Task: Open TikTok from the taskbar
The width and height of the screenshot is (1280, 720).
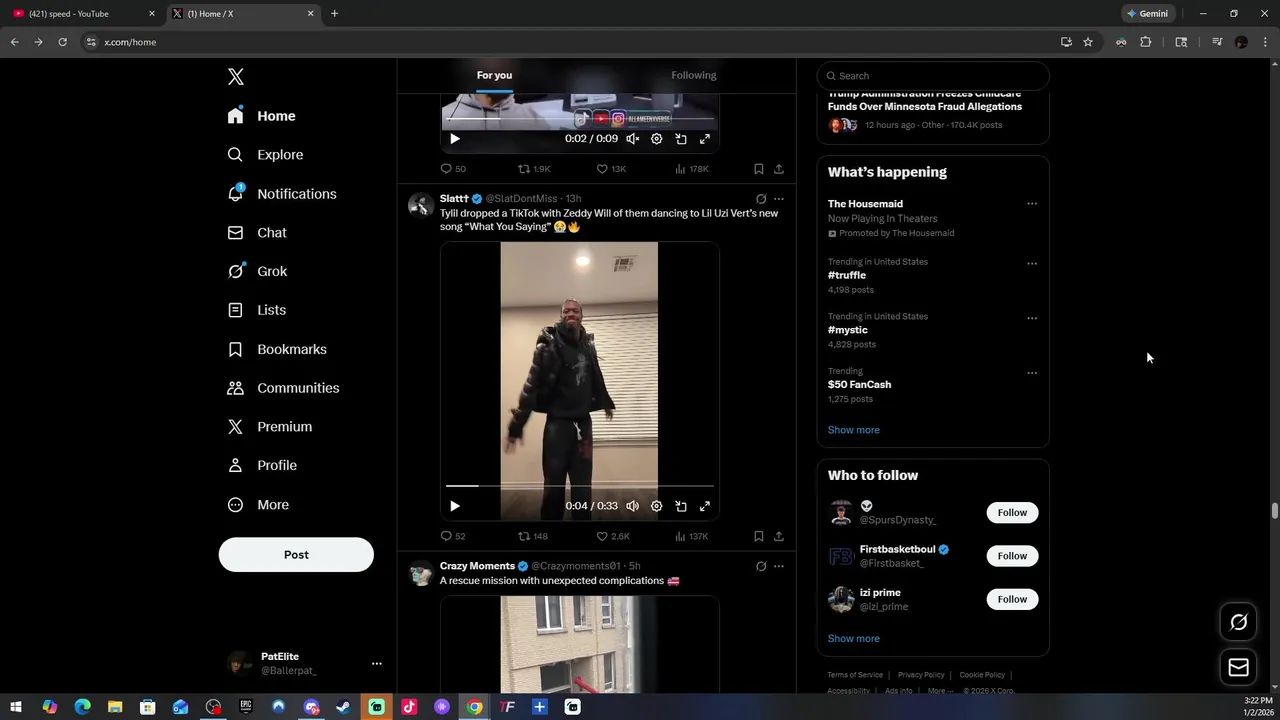Action: pyautogui.click(x=409, y=707)
